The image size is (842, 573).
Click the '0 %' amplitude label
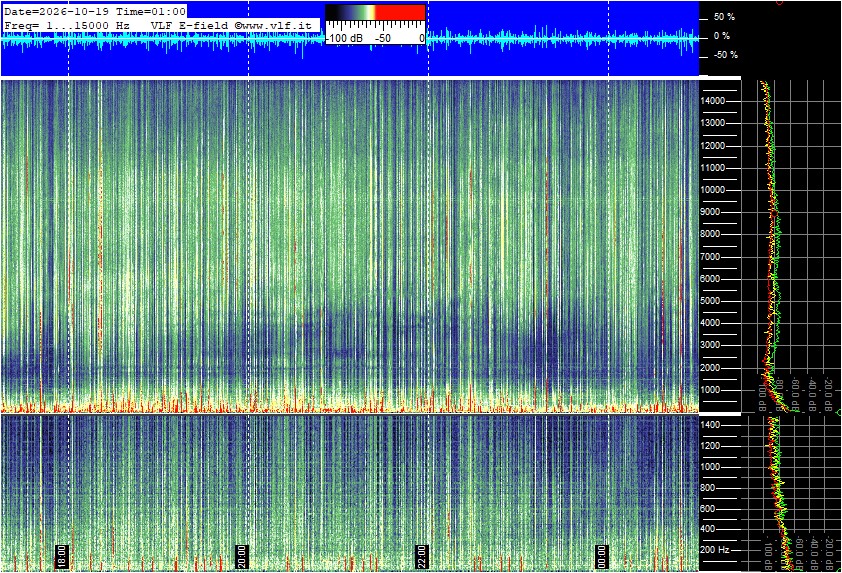click(x=722, y=36)
